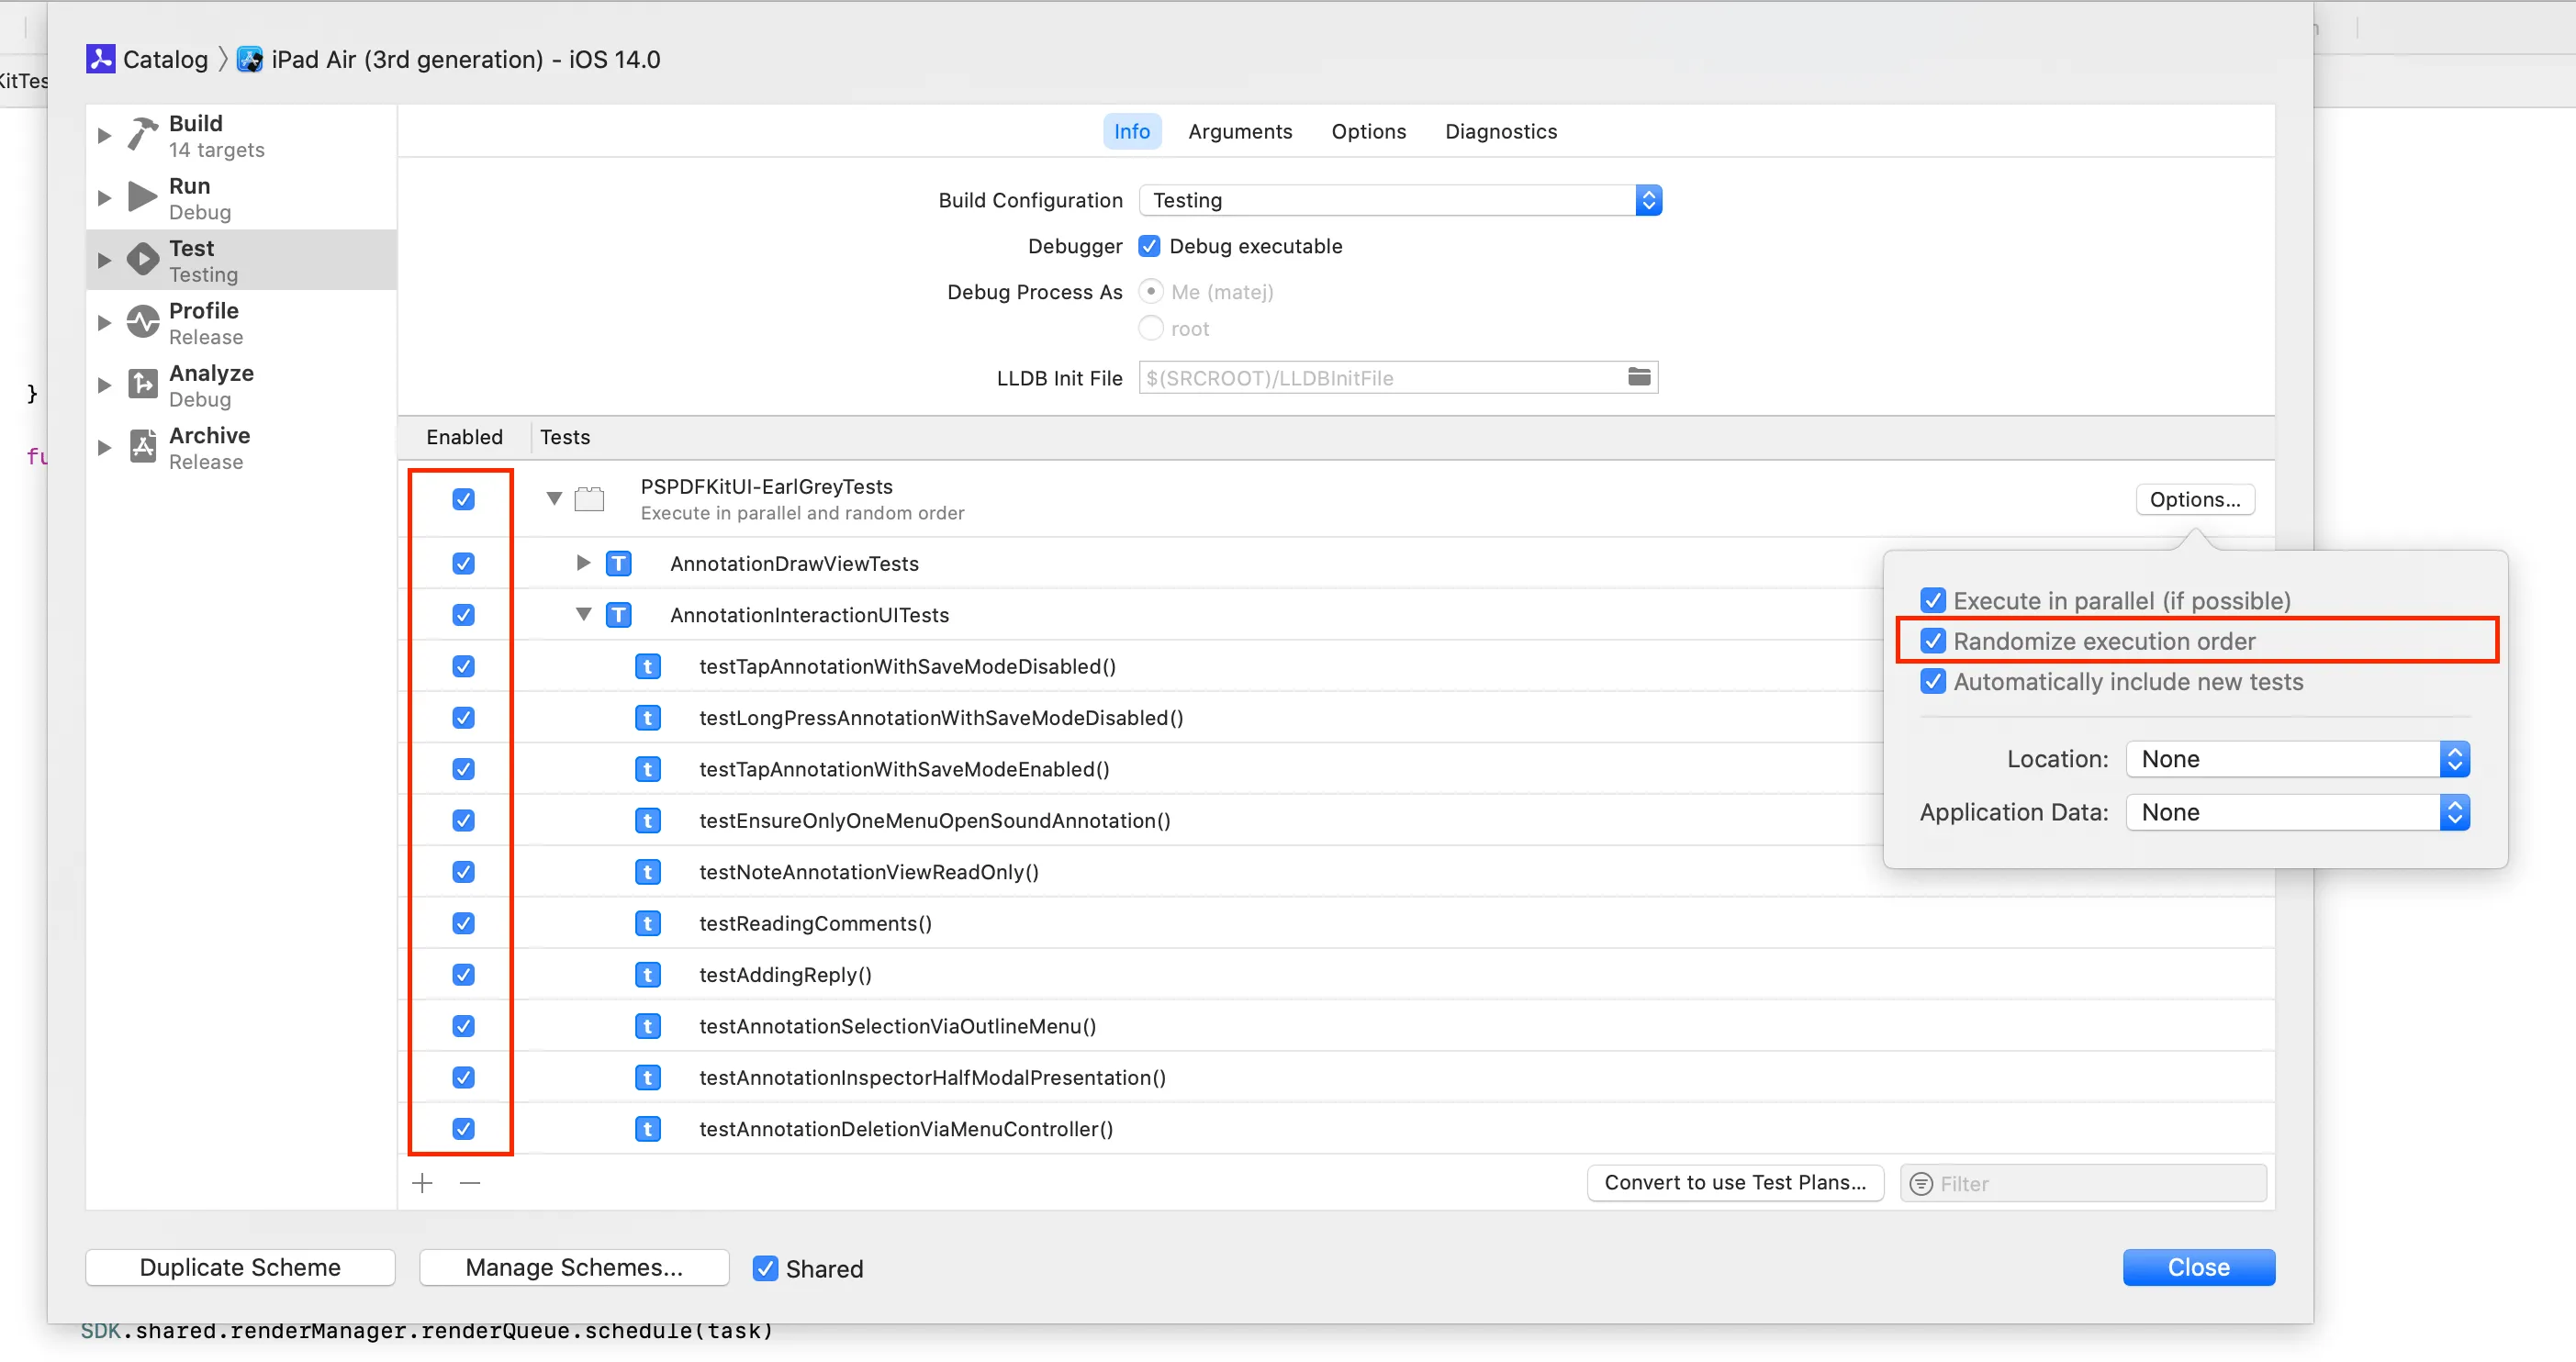This screenshot has width=2576, height=1362.
Task: Select the Build action with hammer icon
Action: [141, 133]
